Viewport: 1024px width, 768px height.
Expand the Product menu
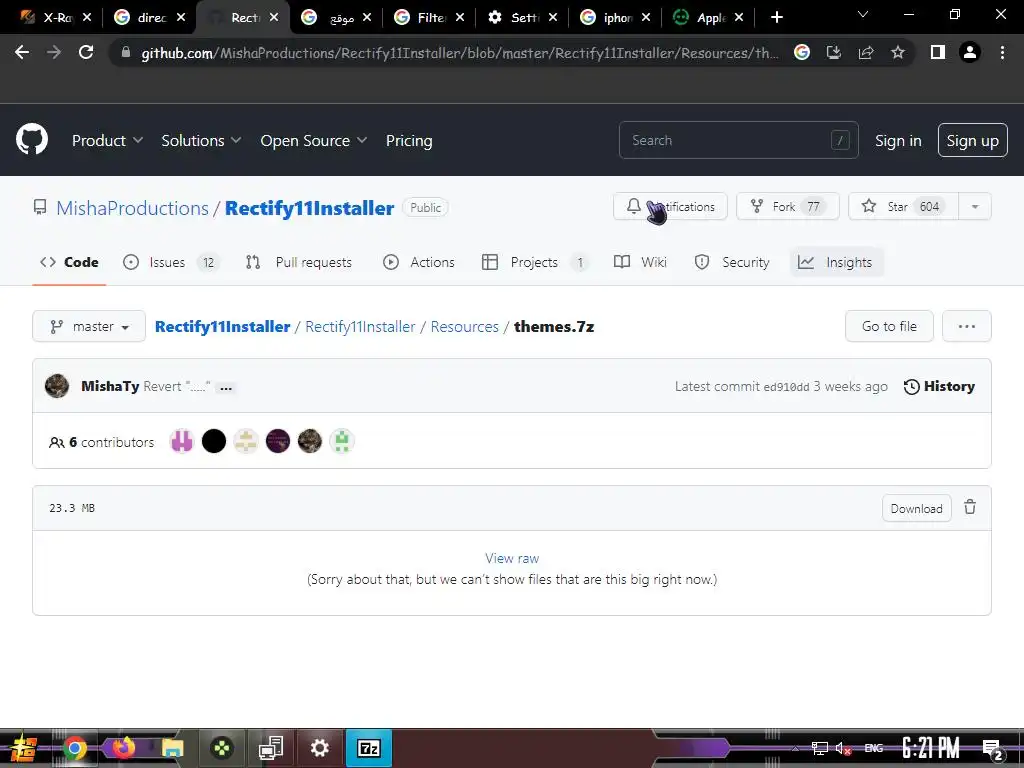pos(107,140)
